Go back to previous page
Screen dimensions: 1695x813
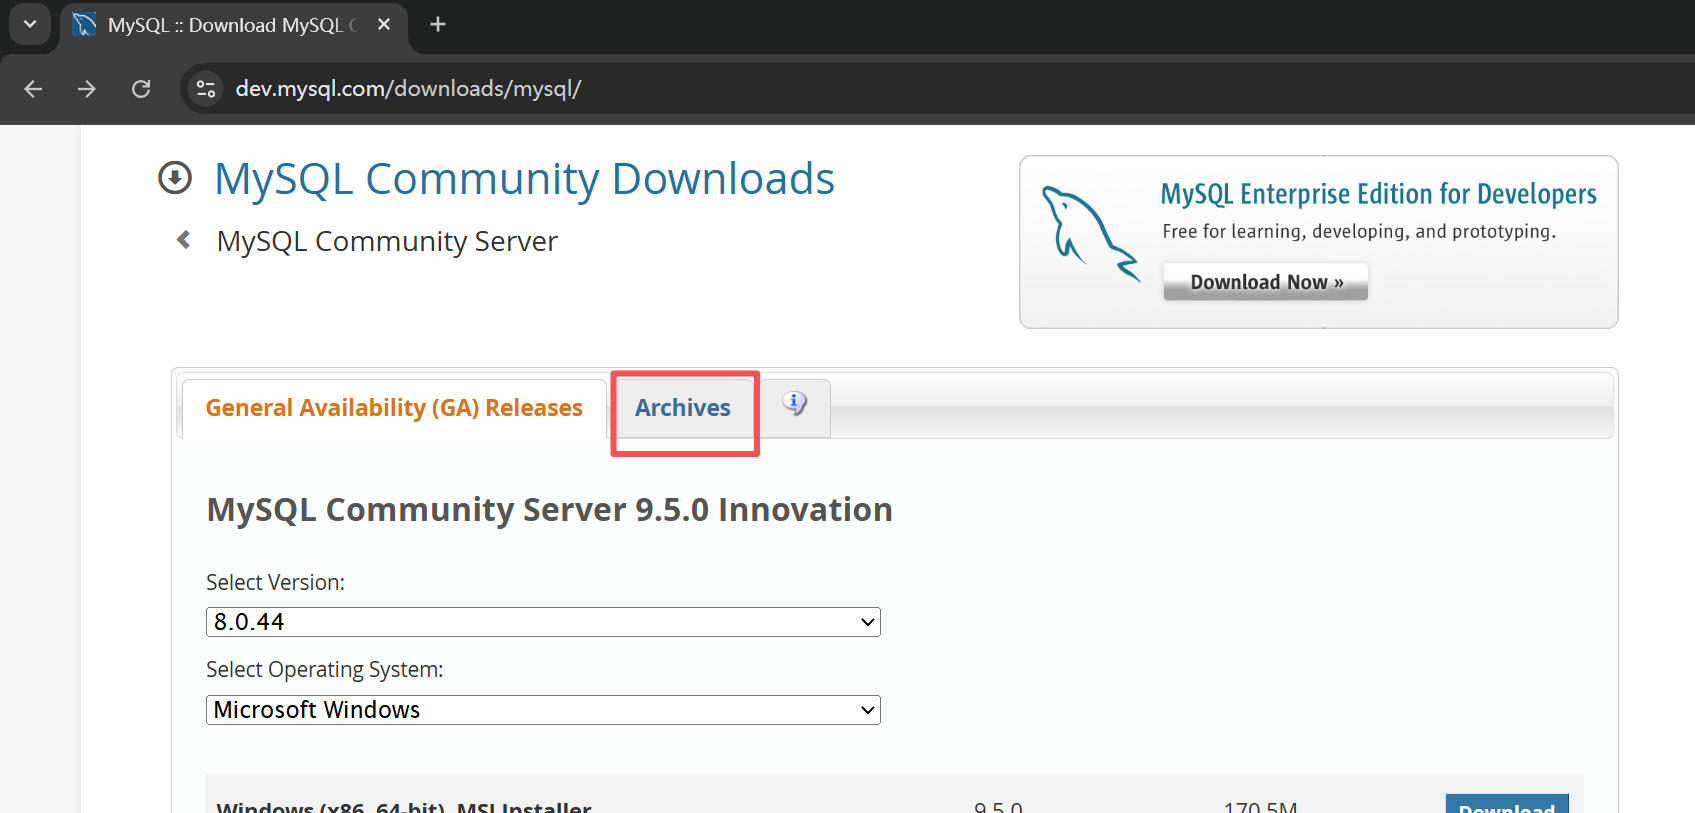33,89
